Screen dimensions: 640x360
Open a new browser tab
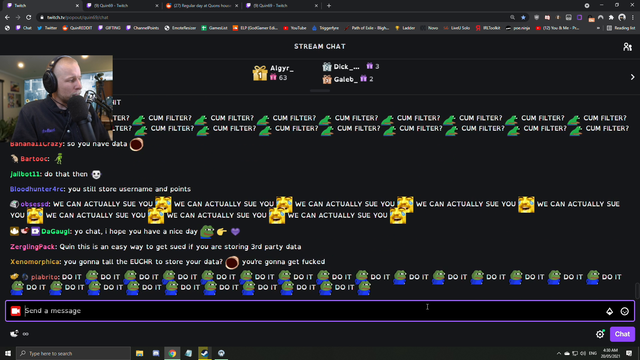coord(329,6)
